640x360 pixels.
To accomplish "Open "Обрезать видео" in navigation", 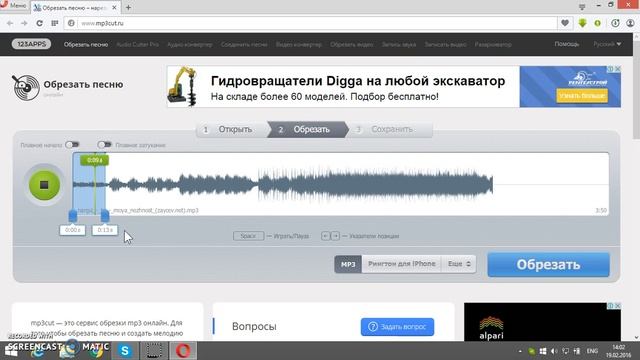I will [352, 44].
